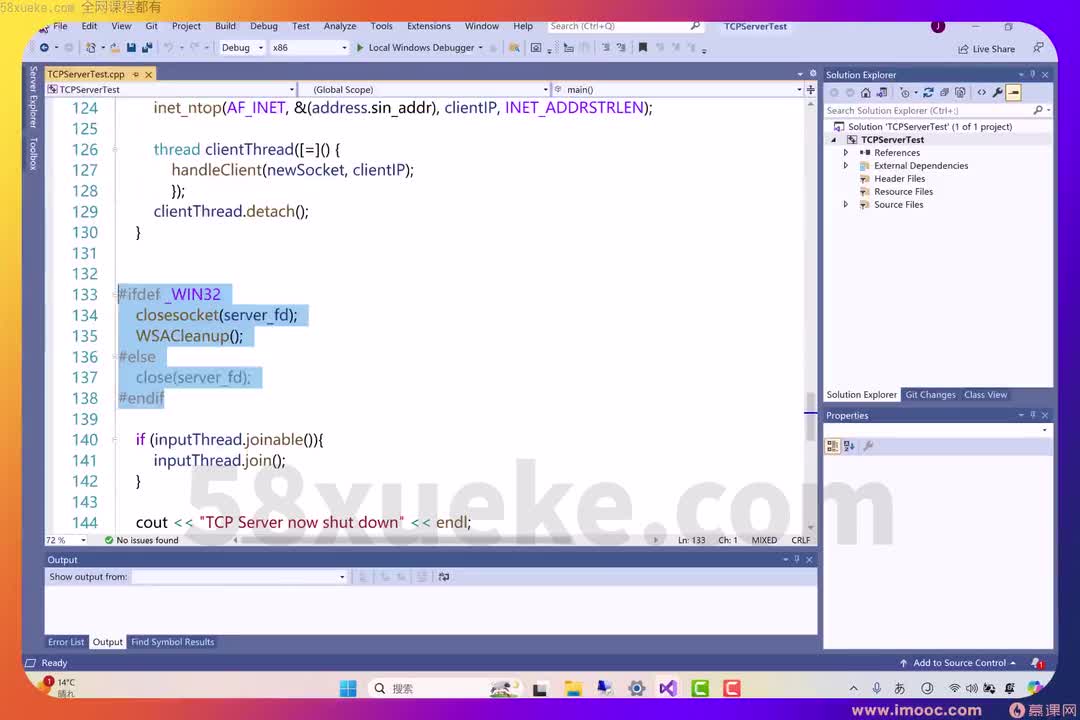Open the File menu

(61, 26)
